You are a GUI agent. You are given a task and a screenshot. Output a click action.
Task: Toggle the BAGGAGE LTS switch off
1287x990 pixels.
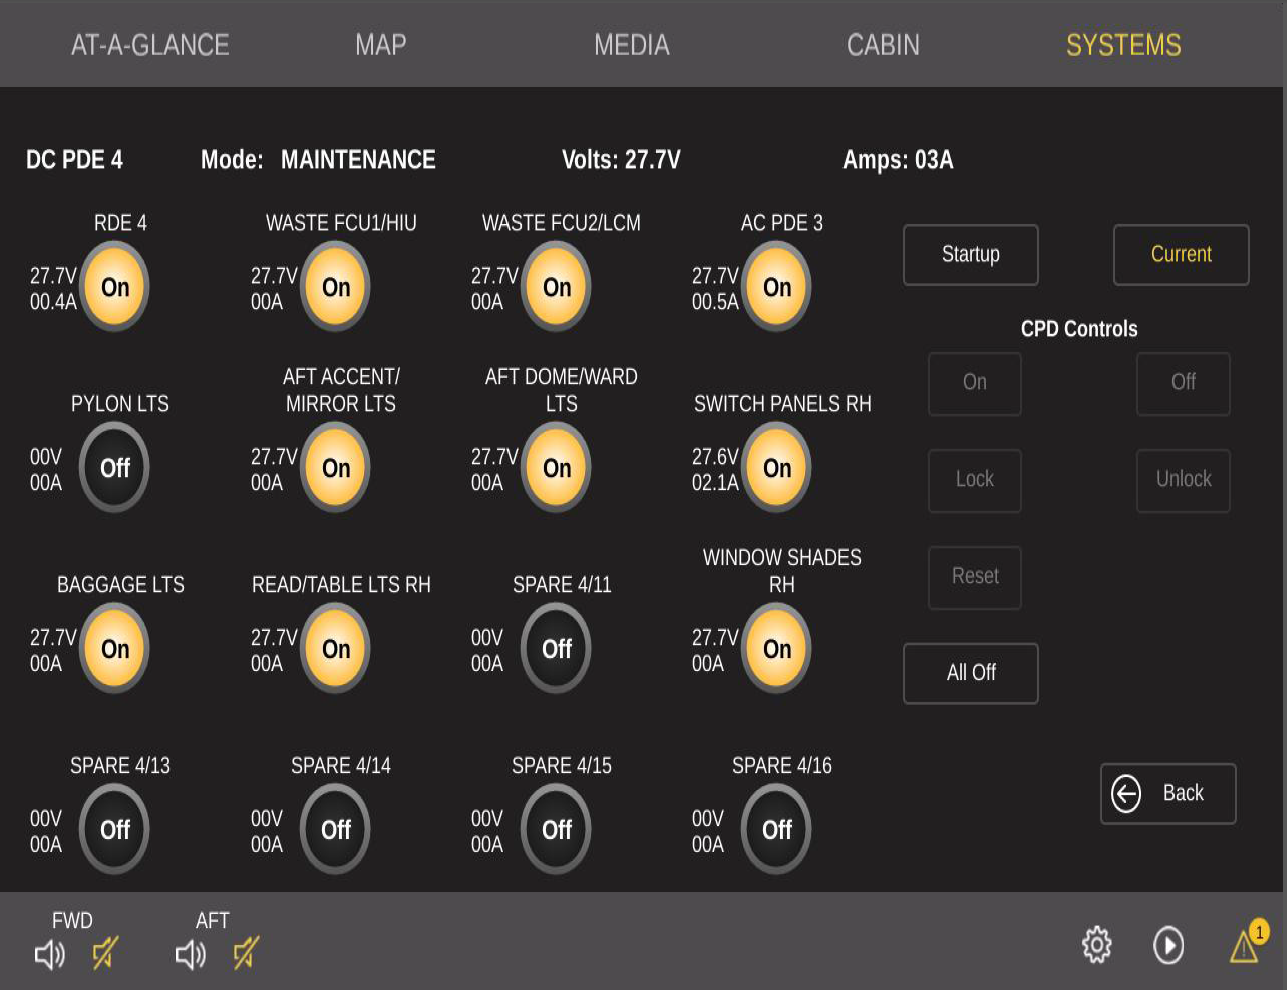tap(115, 649)
